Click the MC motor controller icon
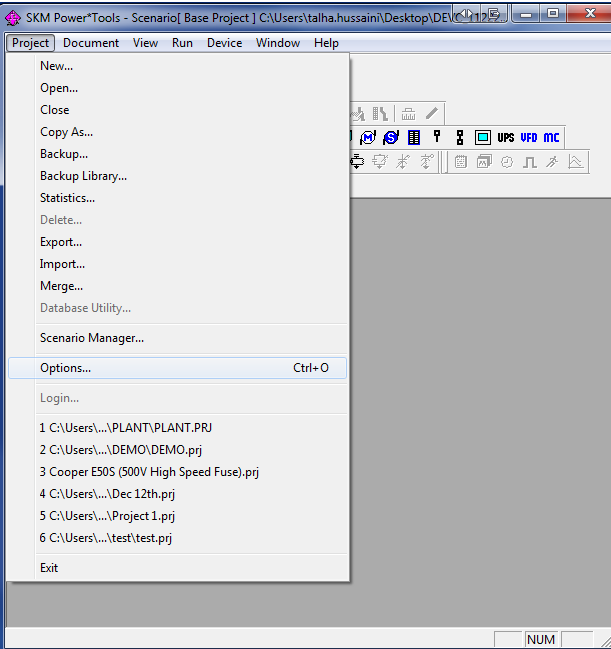Viewport: 611px width, 649px height. pos(552,137)
